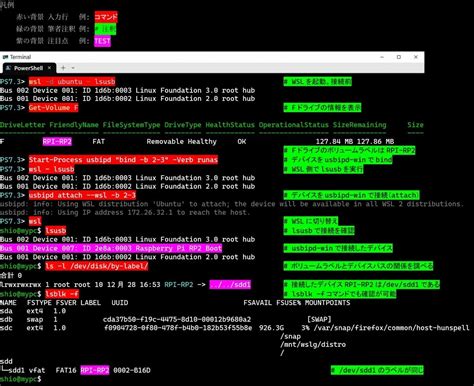Click the '合計 0' output line
The height and width of the screenshot is (386, 474).
click(11, 275)
